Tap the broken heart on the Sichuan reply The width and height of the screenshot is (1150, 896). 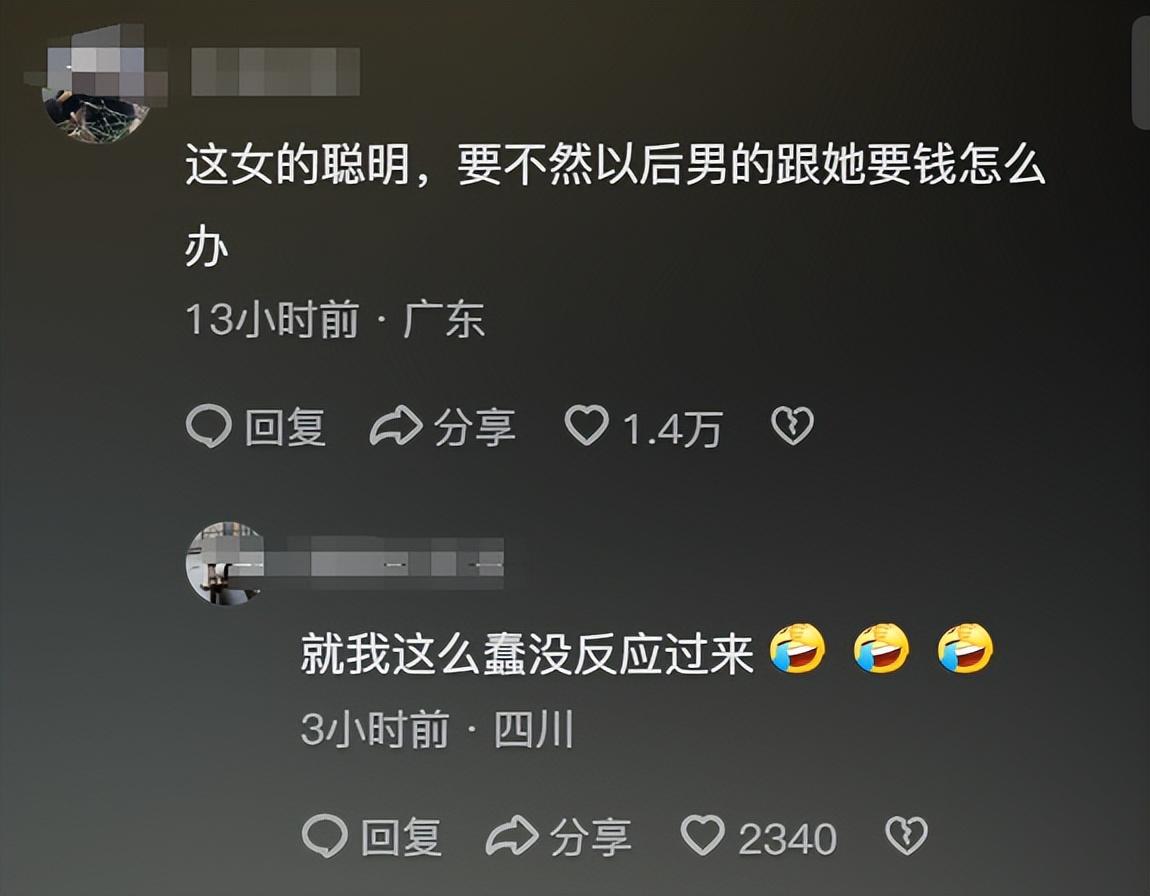click(907, 836)
